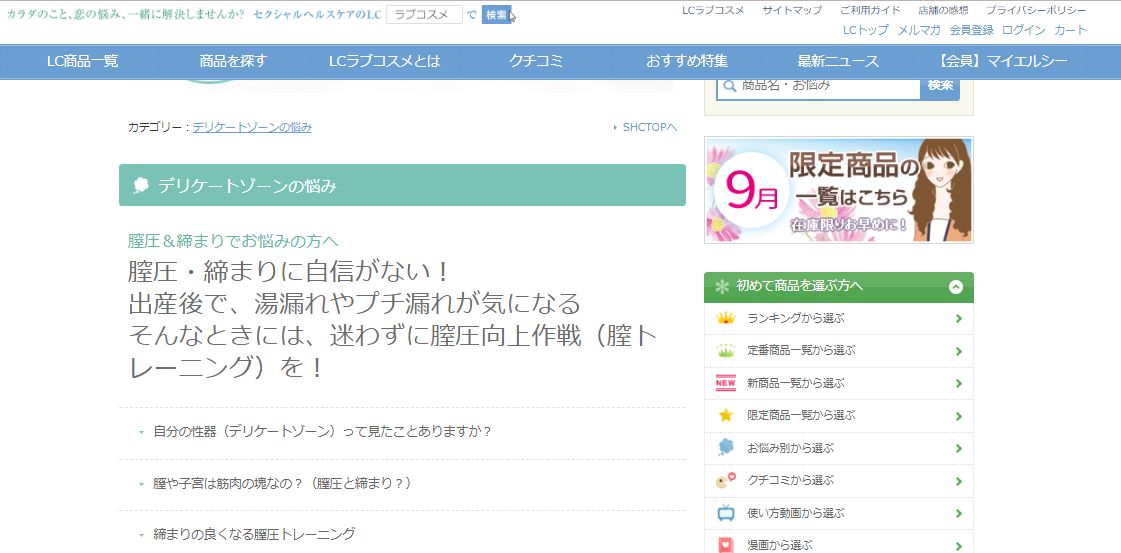Click the face icon beside クチコミから選ぶ

click(726, 481)
